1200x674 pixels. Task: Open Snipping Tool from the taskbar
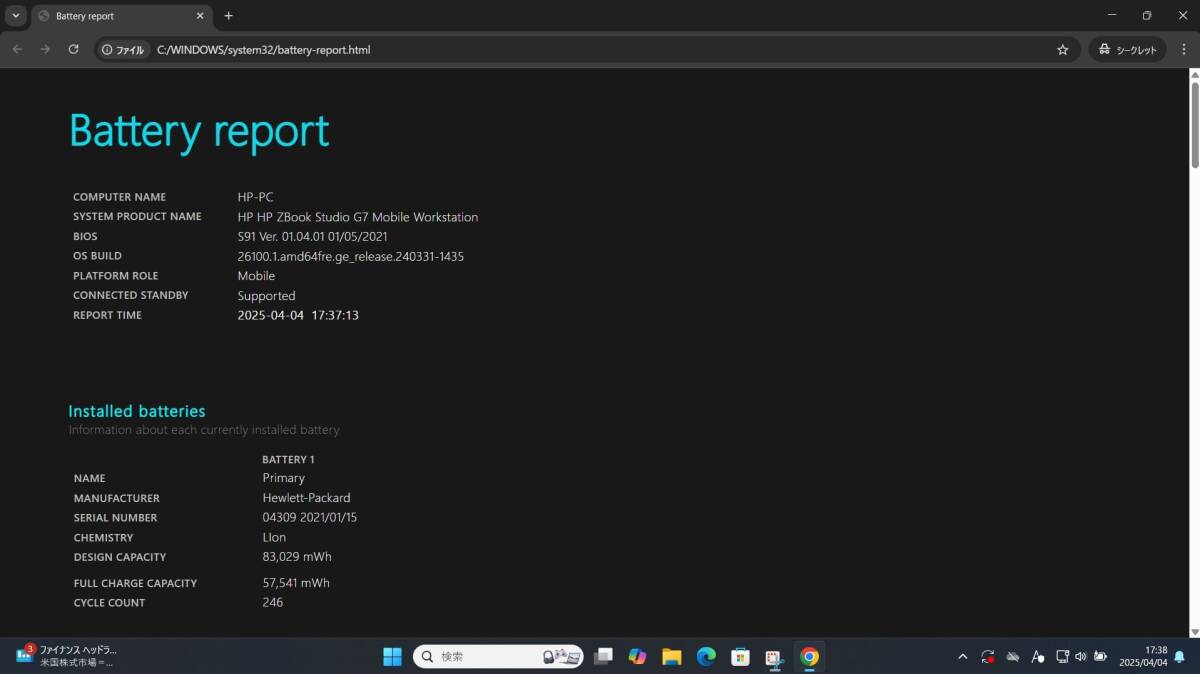774,657
